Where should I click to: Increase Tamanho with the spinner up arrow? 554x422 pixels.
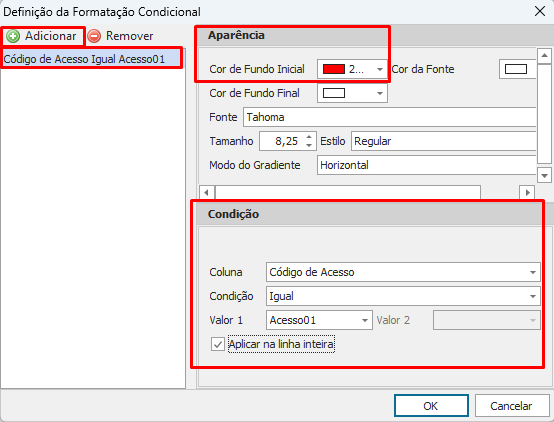click(x=309, y=137)
